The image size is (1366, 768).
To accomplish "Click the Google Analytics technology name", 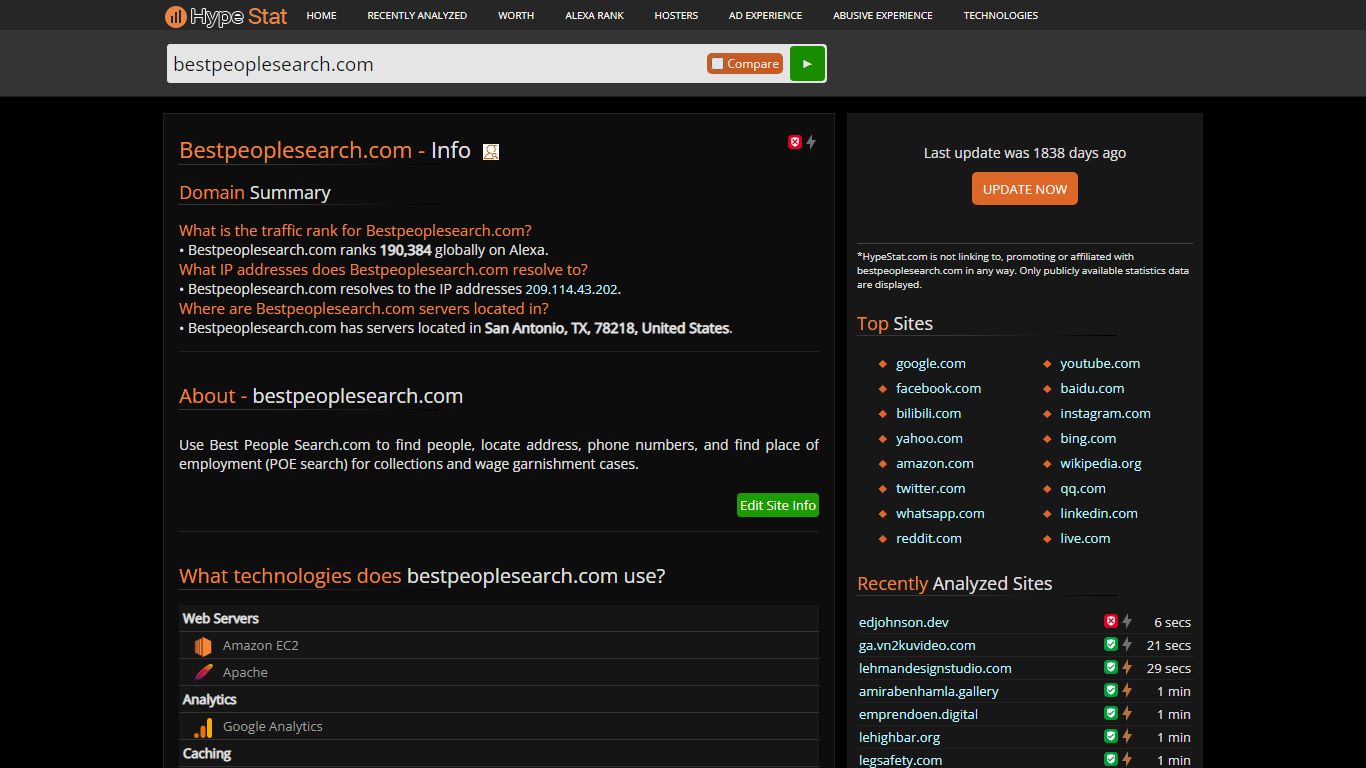I will (273, 727).
